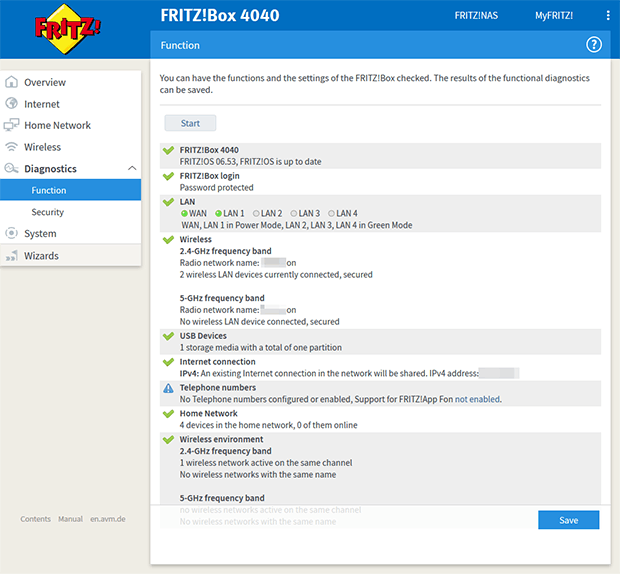Viewport: 620px width, 574px height.
Task: Click the LAN 3 status indicator
Action: pos(294,213)
